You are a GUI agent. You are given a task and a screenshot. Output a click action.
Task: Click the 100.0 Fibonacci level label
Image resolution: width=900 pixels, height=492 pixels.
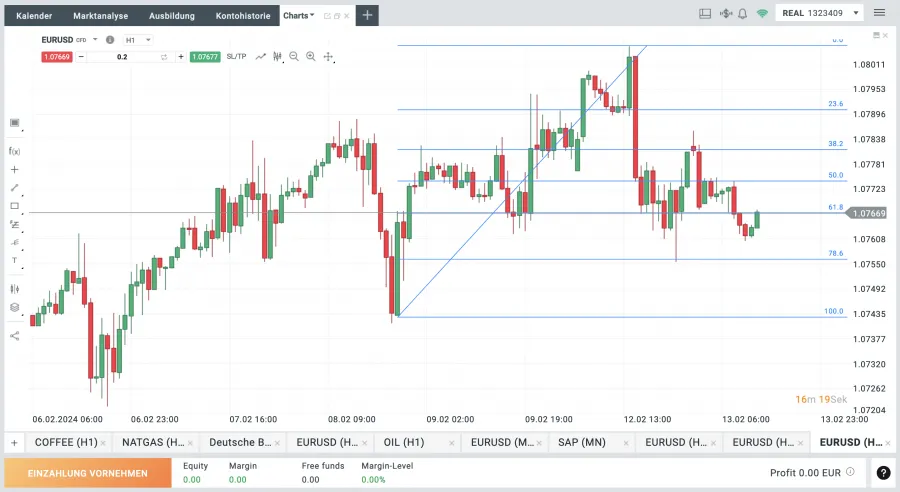[834, 311]
